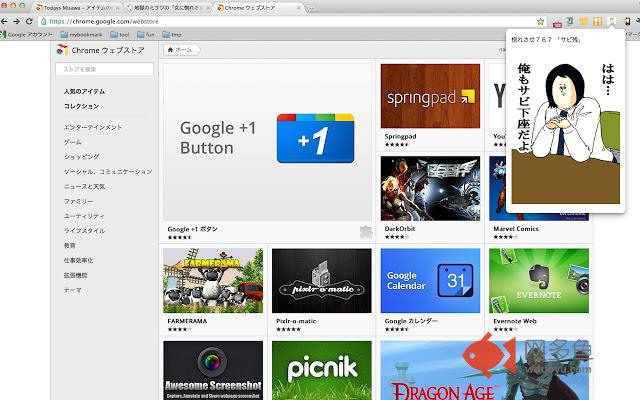Image resolution: width=640 pixels, height=400 pixels.
Task: Open the mybookmark bookmarks folder
Action: click(x=81, y=35)
